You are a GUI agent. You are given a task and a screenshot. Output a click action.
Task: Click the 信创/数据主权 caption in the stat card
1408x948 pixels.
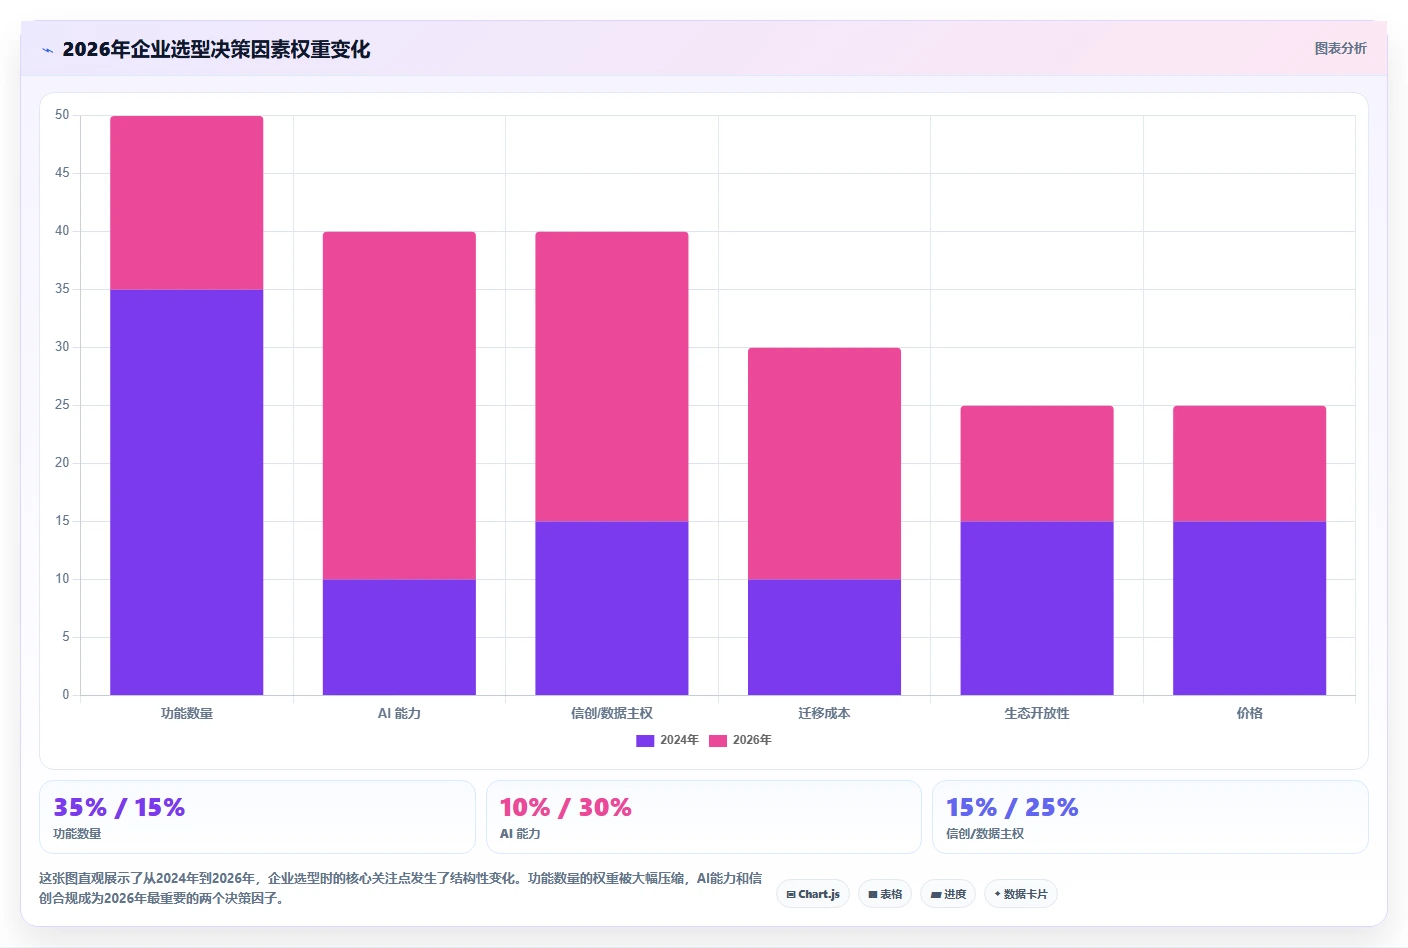pyautogui.click(x=985, y=834)
